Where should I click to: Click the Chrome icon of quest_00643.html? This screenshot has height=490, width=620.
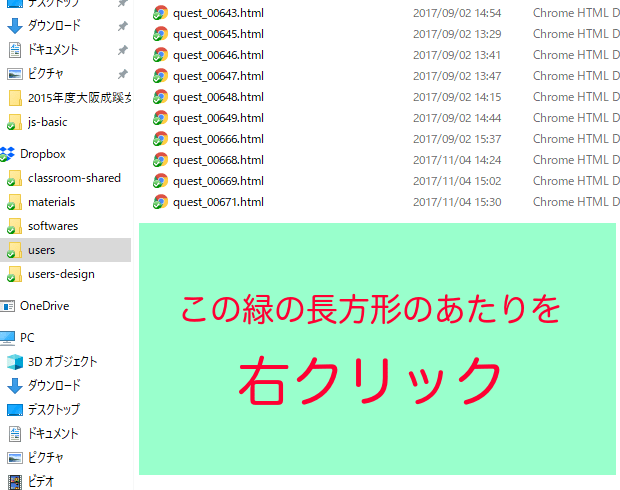pos(160,13)
